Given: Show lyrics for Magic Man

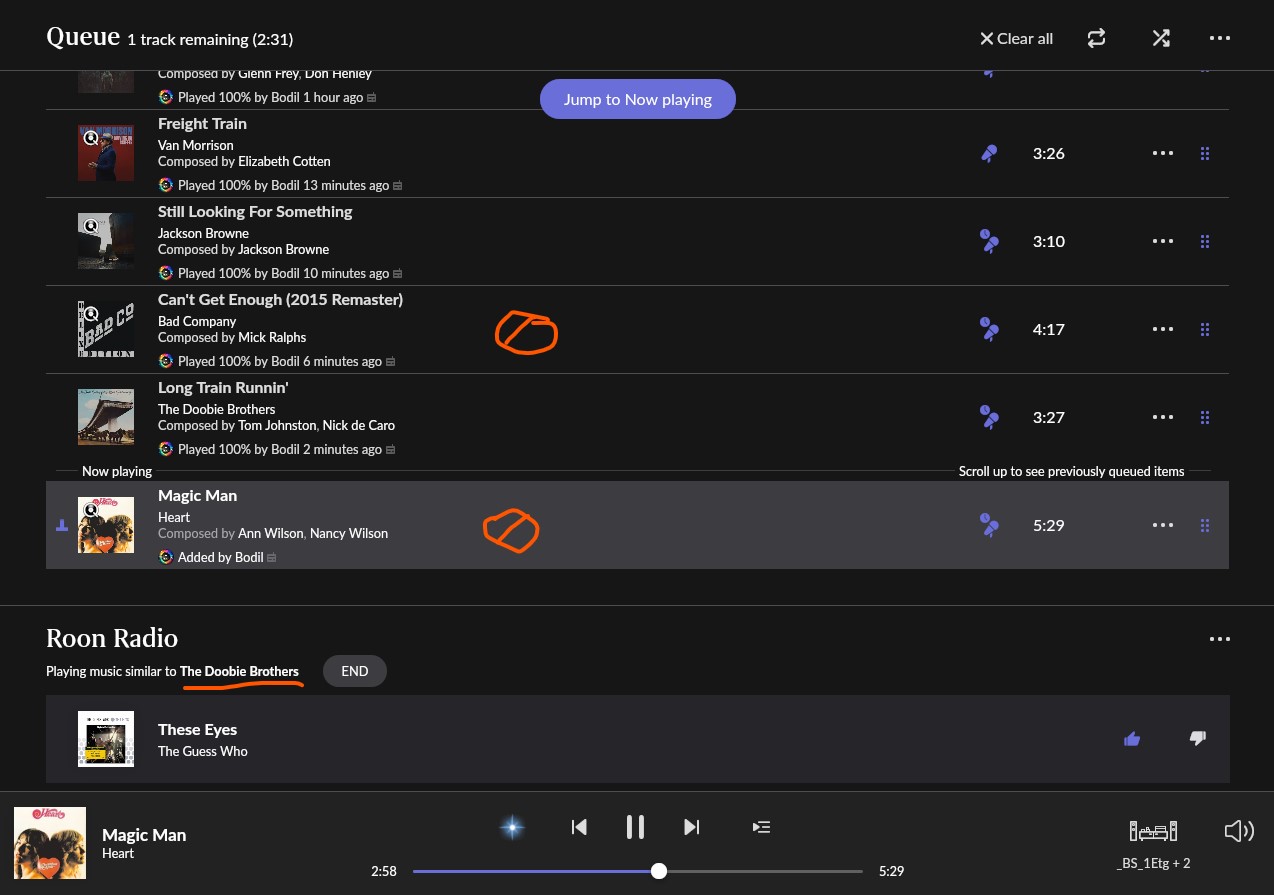Looking at the screenshot, I should tap(989, 525).
